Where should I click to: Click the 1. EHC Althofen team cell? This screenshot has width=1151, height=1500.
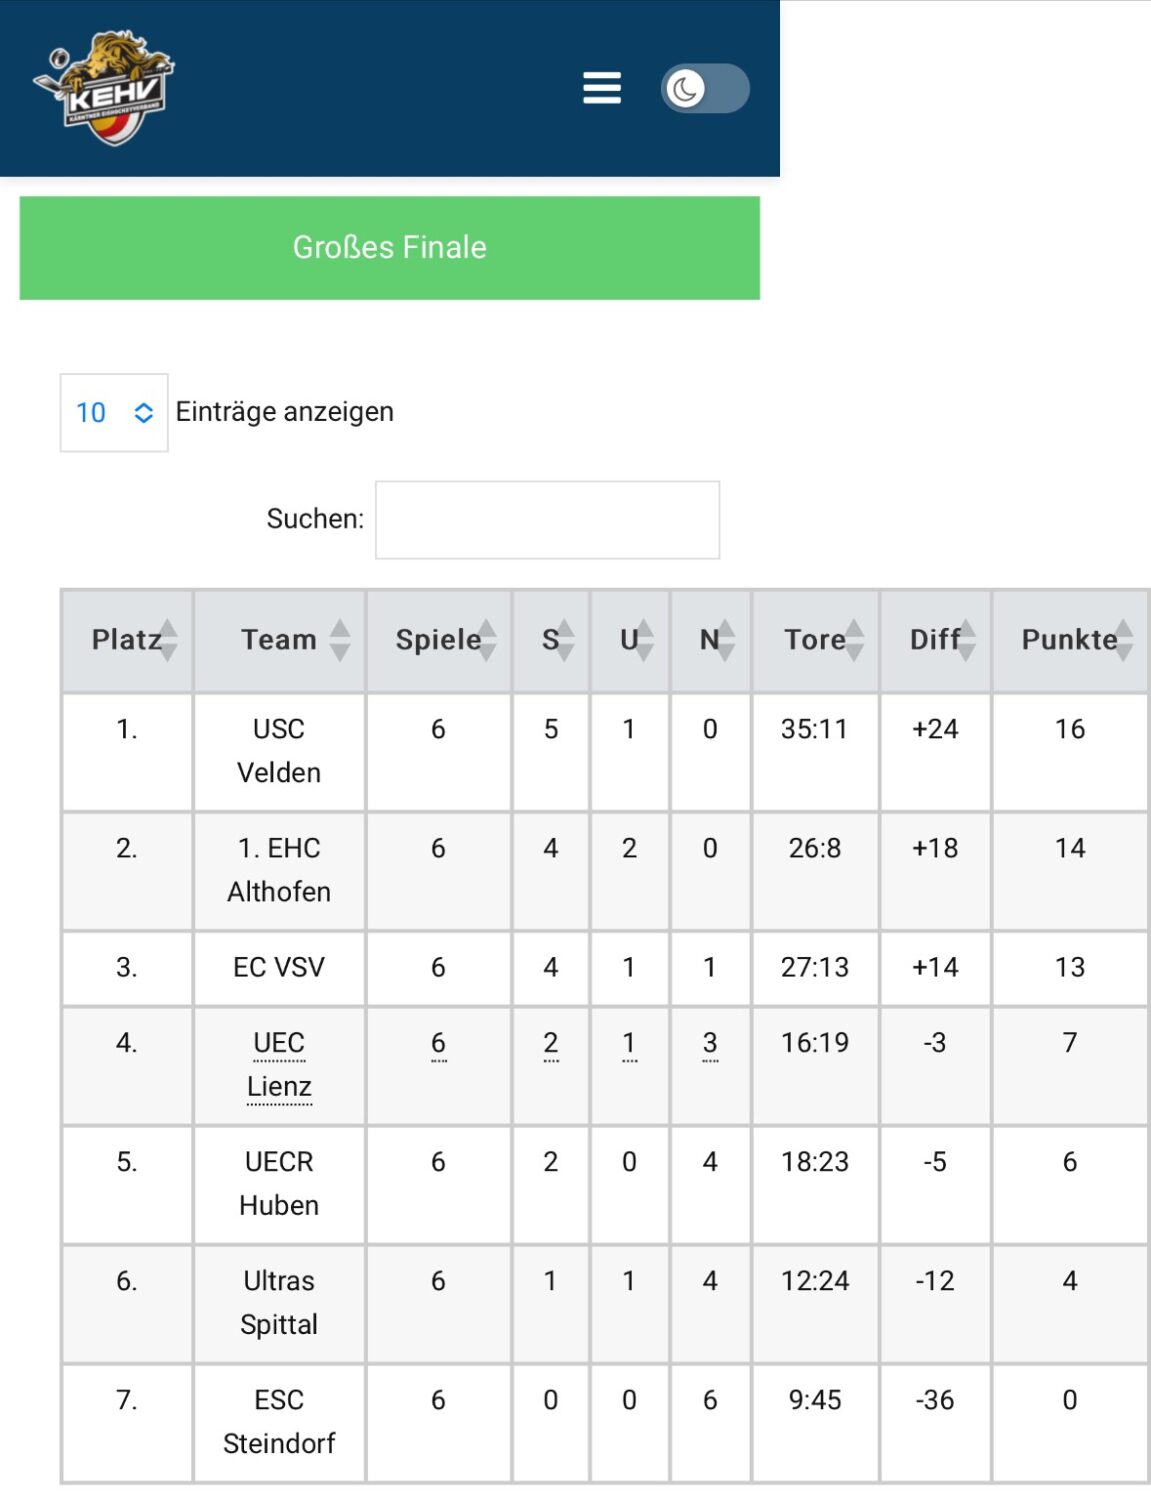[x=279, y=870]
